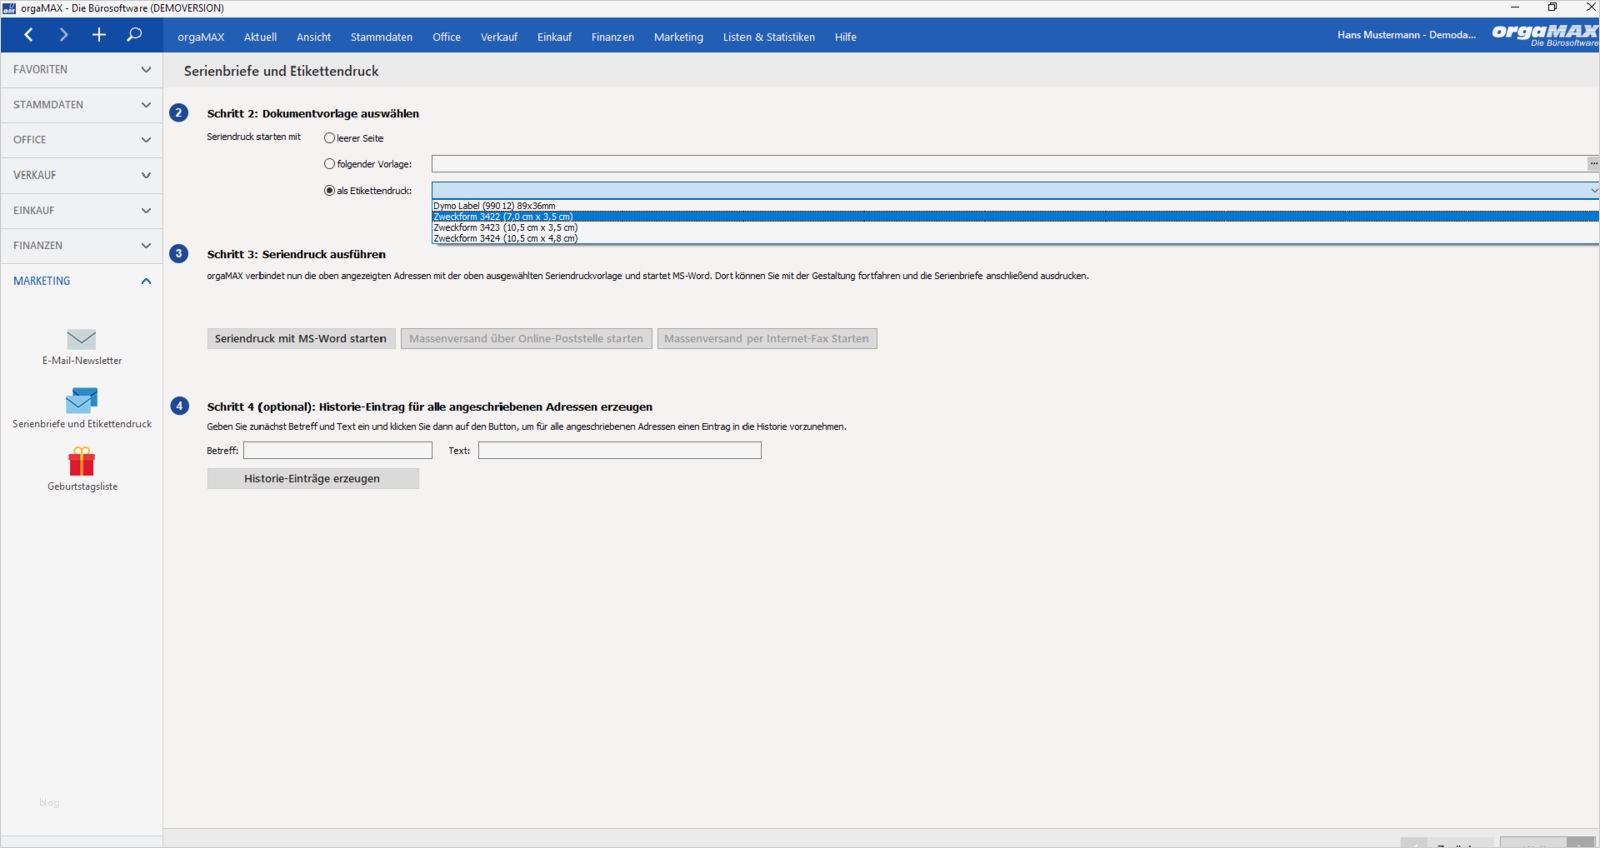Click the Text input field
This screenshot has height=848, width=1600.
620,451
